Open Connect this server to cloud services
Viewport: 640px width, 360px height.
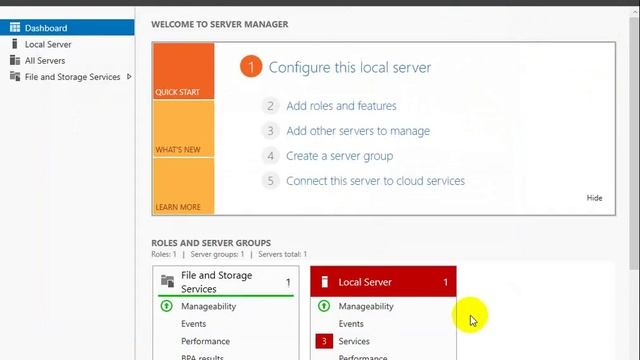[x=376, y=181]
